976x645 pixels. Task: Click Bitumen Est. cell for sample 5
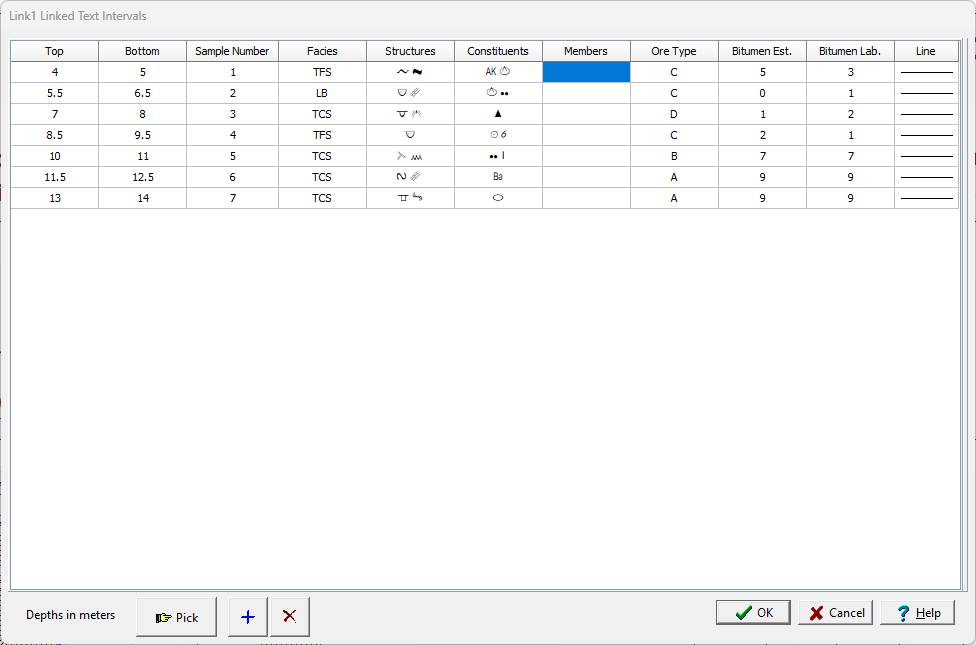click(x=762, y=156)
